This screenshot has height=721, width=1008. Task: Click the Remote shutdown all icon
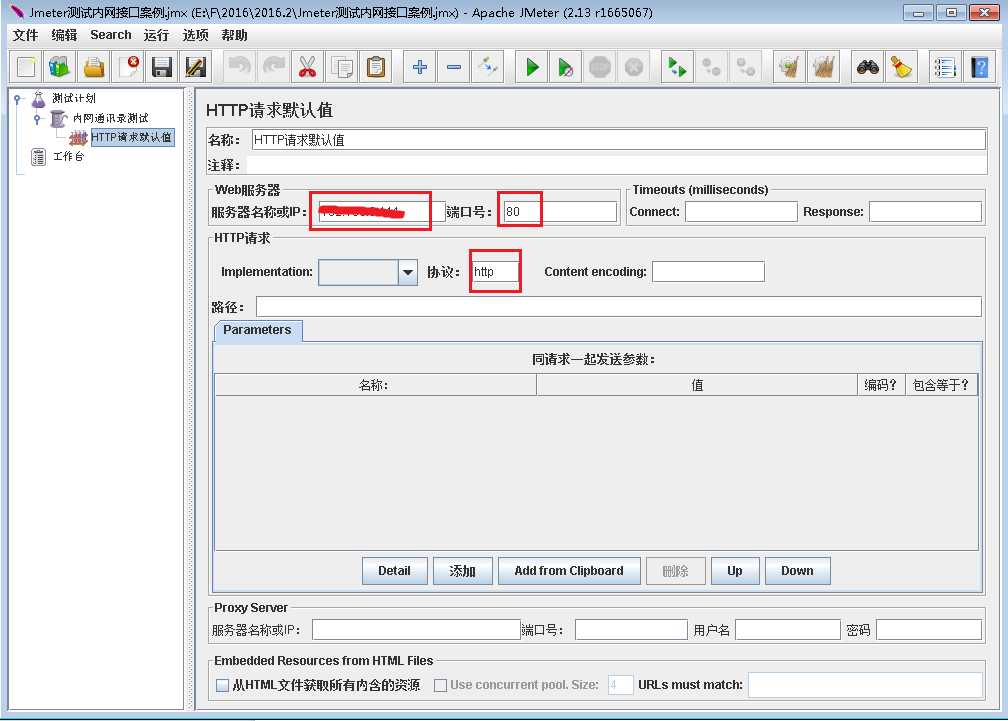(x=745, y=66)
